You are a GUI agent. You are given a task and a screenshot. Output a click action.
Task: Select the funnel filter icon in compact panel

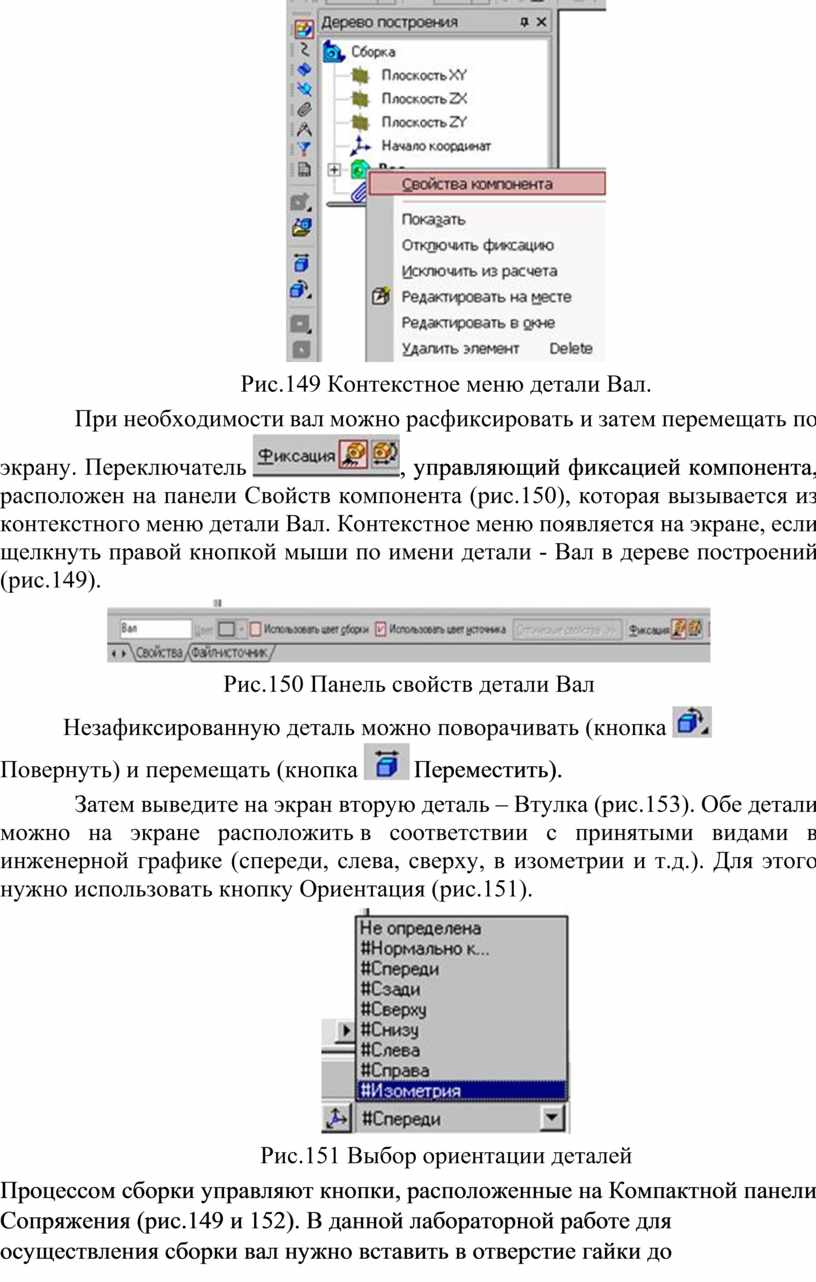(x=303, y=148)
